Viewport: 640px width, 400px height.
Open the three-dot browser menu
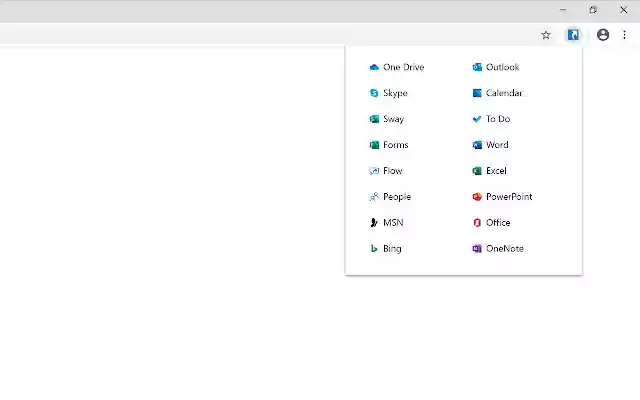tap(624, 35)
